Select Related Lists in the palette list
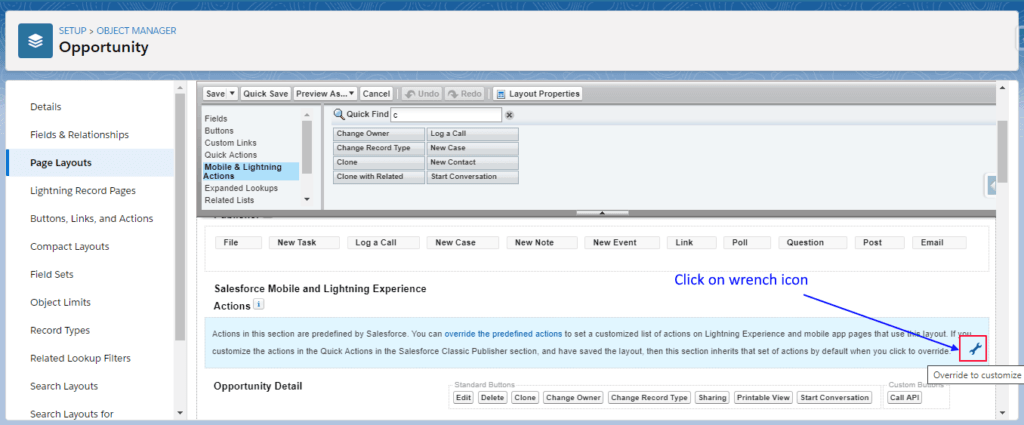The width and height of the screenshot is (1024, 425). coord(229,200)
